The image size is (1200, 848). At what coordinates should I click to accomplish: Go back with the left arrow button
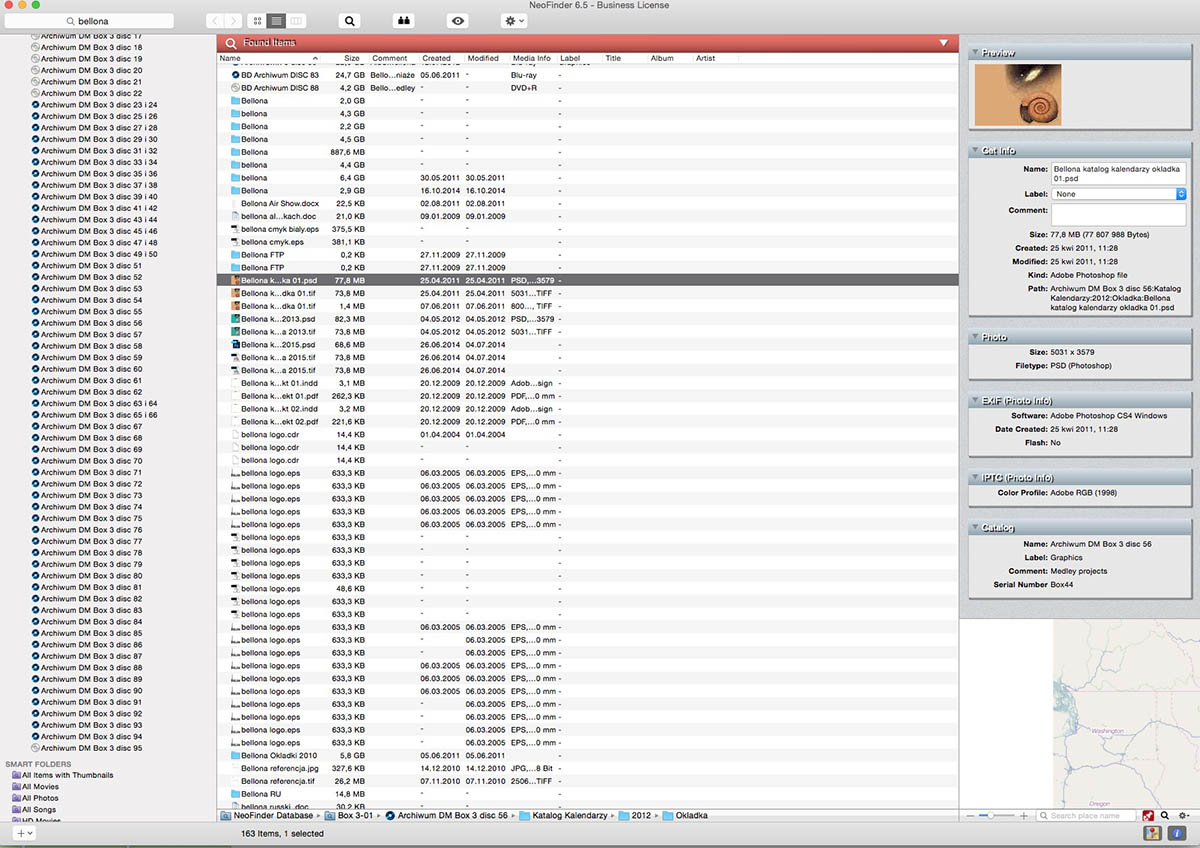pyautogui.click(x=215, y=20)
